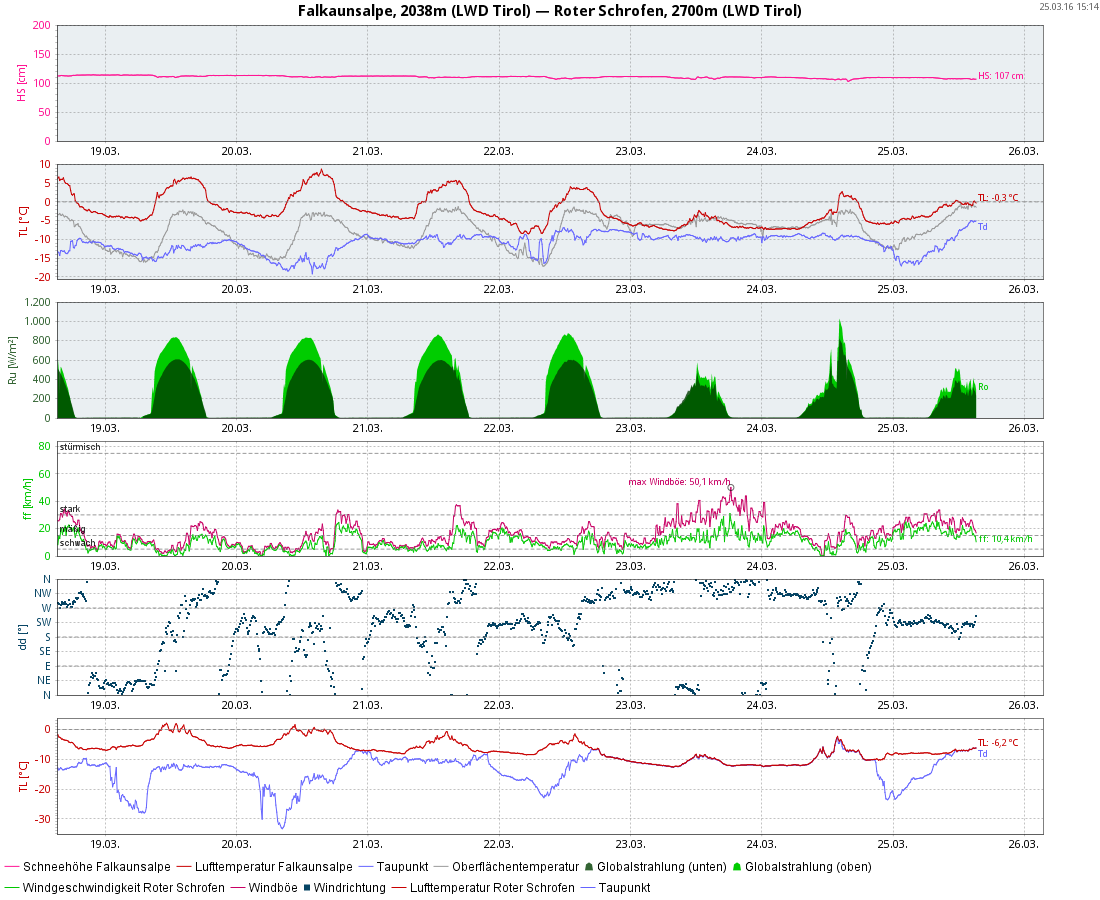
Task: Select the Globalstrahlung (oben) legend label
Action: tap(808, 867)
